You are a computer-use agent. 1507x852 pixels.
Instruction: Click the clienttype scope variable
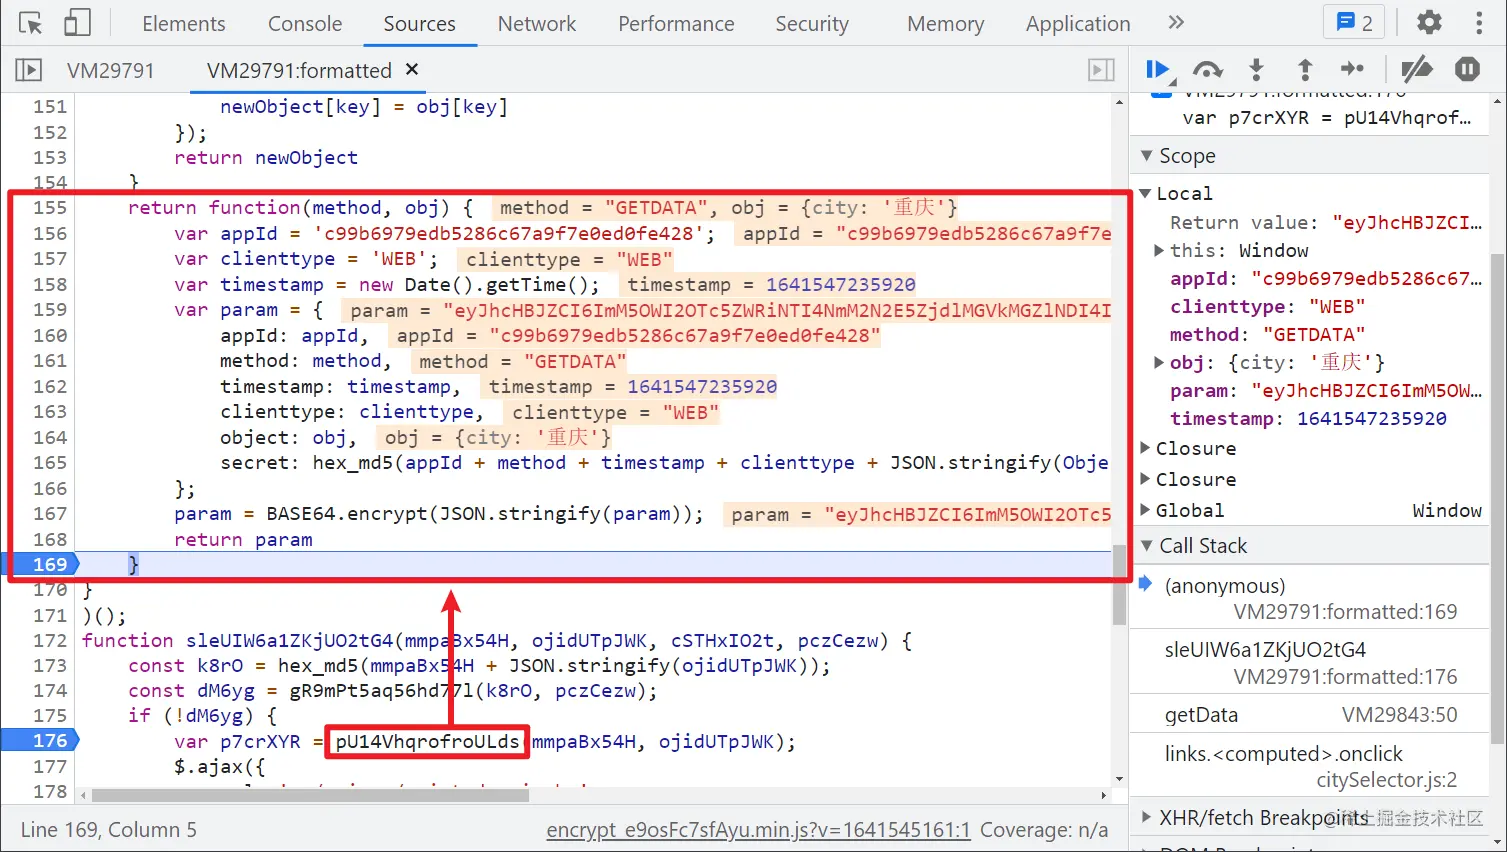[1267, 306]
